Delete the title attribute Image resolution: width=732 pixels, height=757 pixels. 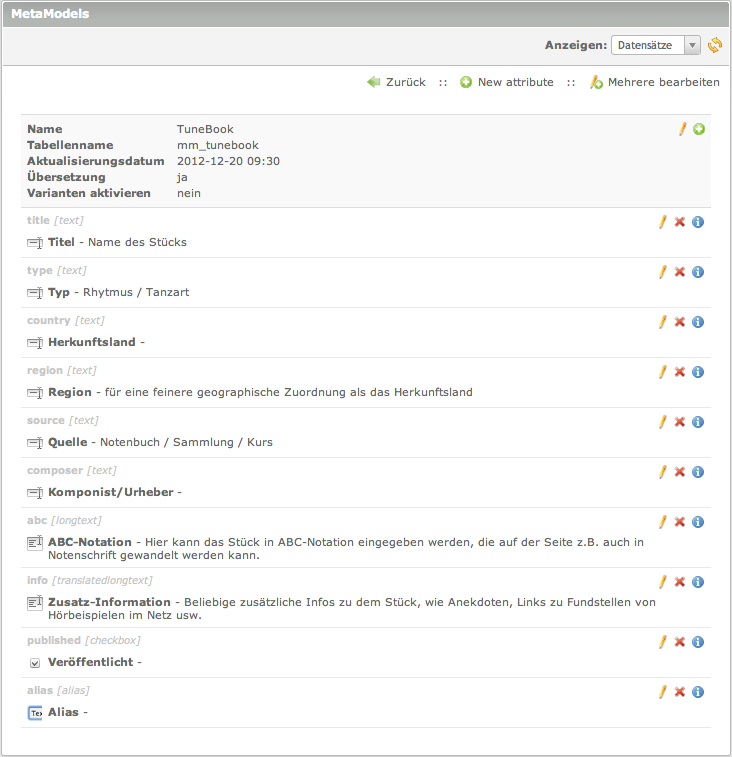pyautogui.click(x=680, y=222)
